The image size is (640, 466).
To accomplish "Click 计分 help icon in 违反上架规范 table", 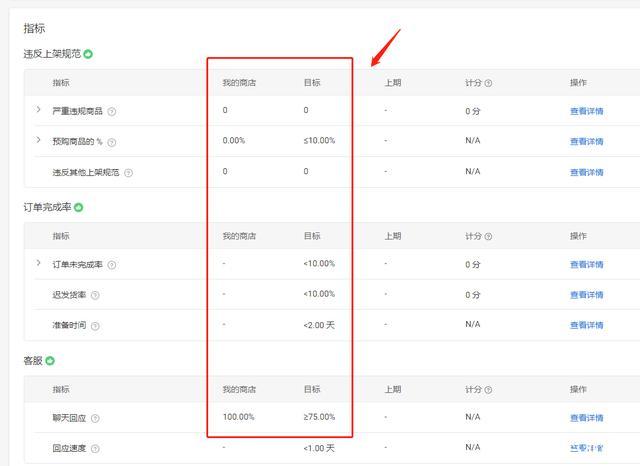I will pos(488,83).
